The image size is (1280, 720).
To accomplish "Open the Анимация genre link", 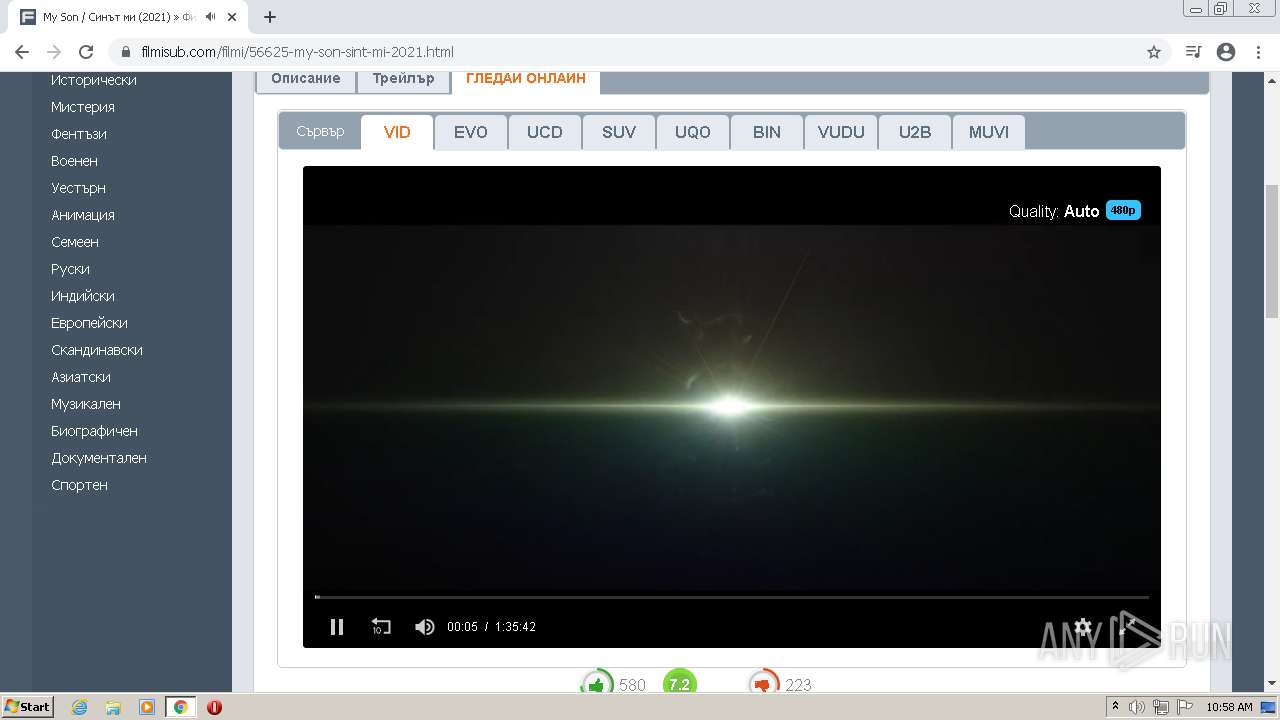I will point(83,215).
